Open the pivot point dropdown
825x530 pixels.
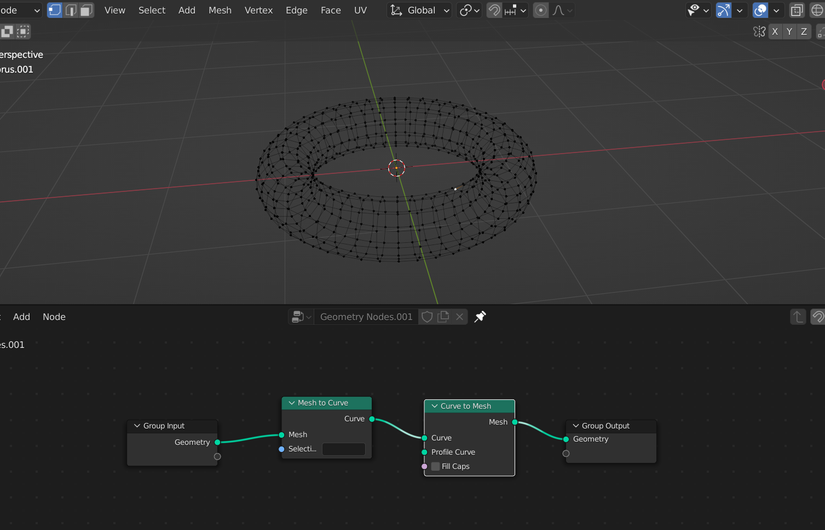(469, 10)
